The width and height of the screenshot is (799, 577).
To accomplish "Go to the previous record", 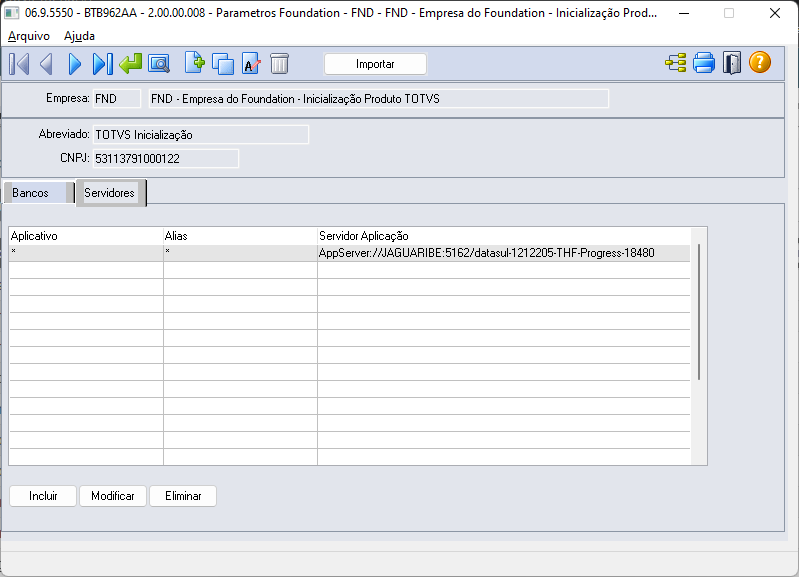I will (x=46, y=64).
